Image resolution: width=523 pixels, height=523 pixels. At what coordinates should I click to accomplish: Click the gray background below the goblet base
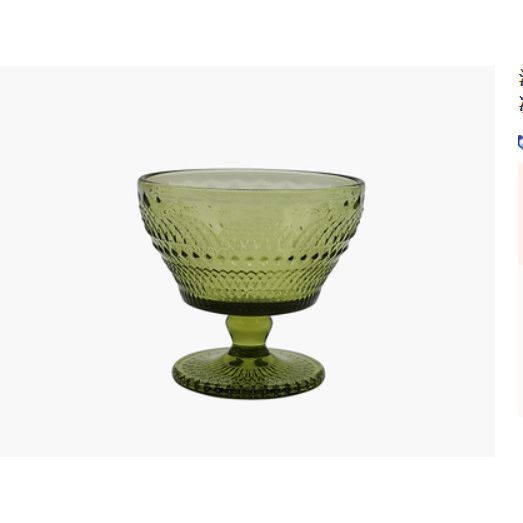[247, 428]
